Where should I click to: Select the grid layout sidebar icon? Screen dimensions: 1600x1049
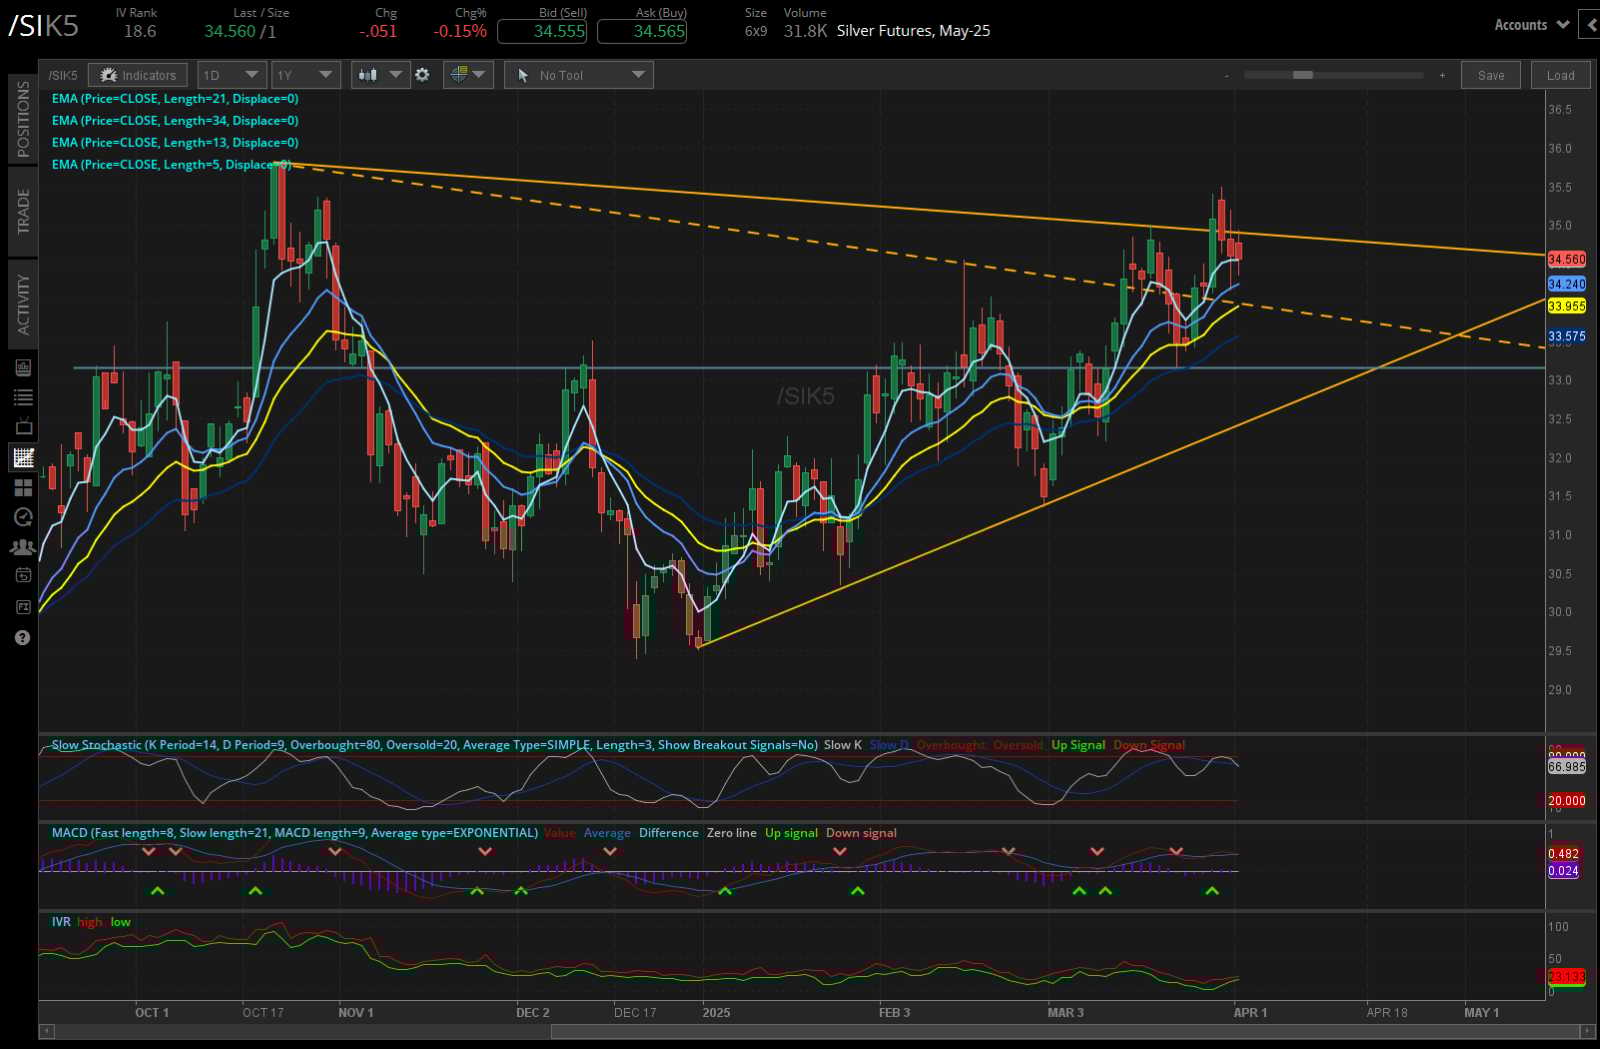(x=23, y=488)
